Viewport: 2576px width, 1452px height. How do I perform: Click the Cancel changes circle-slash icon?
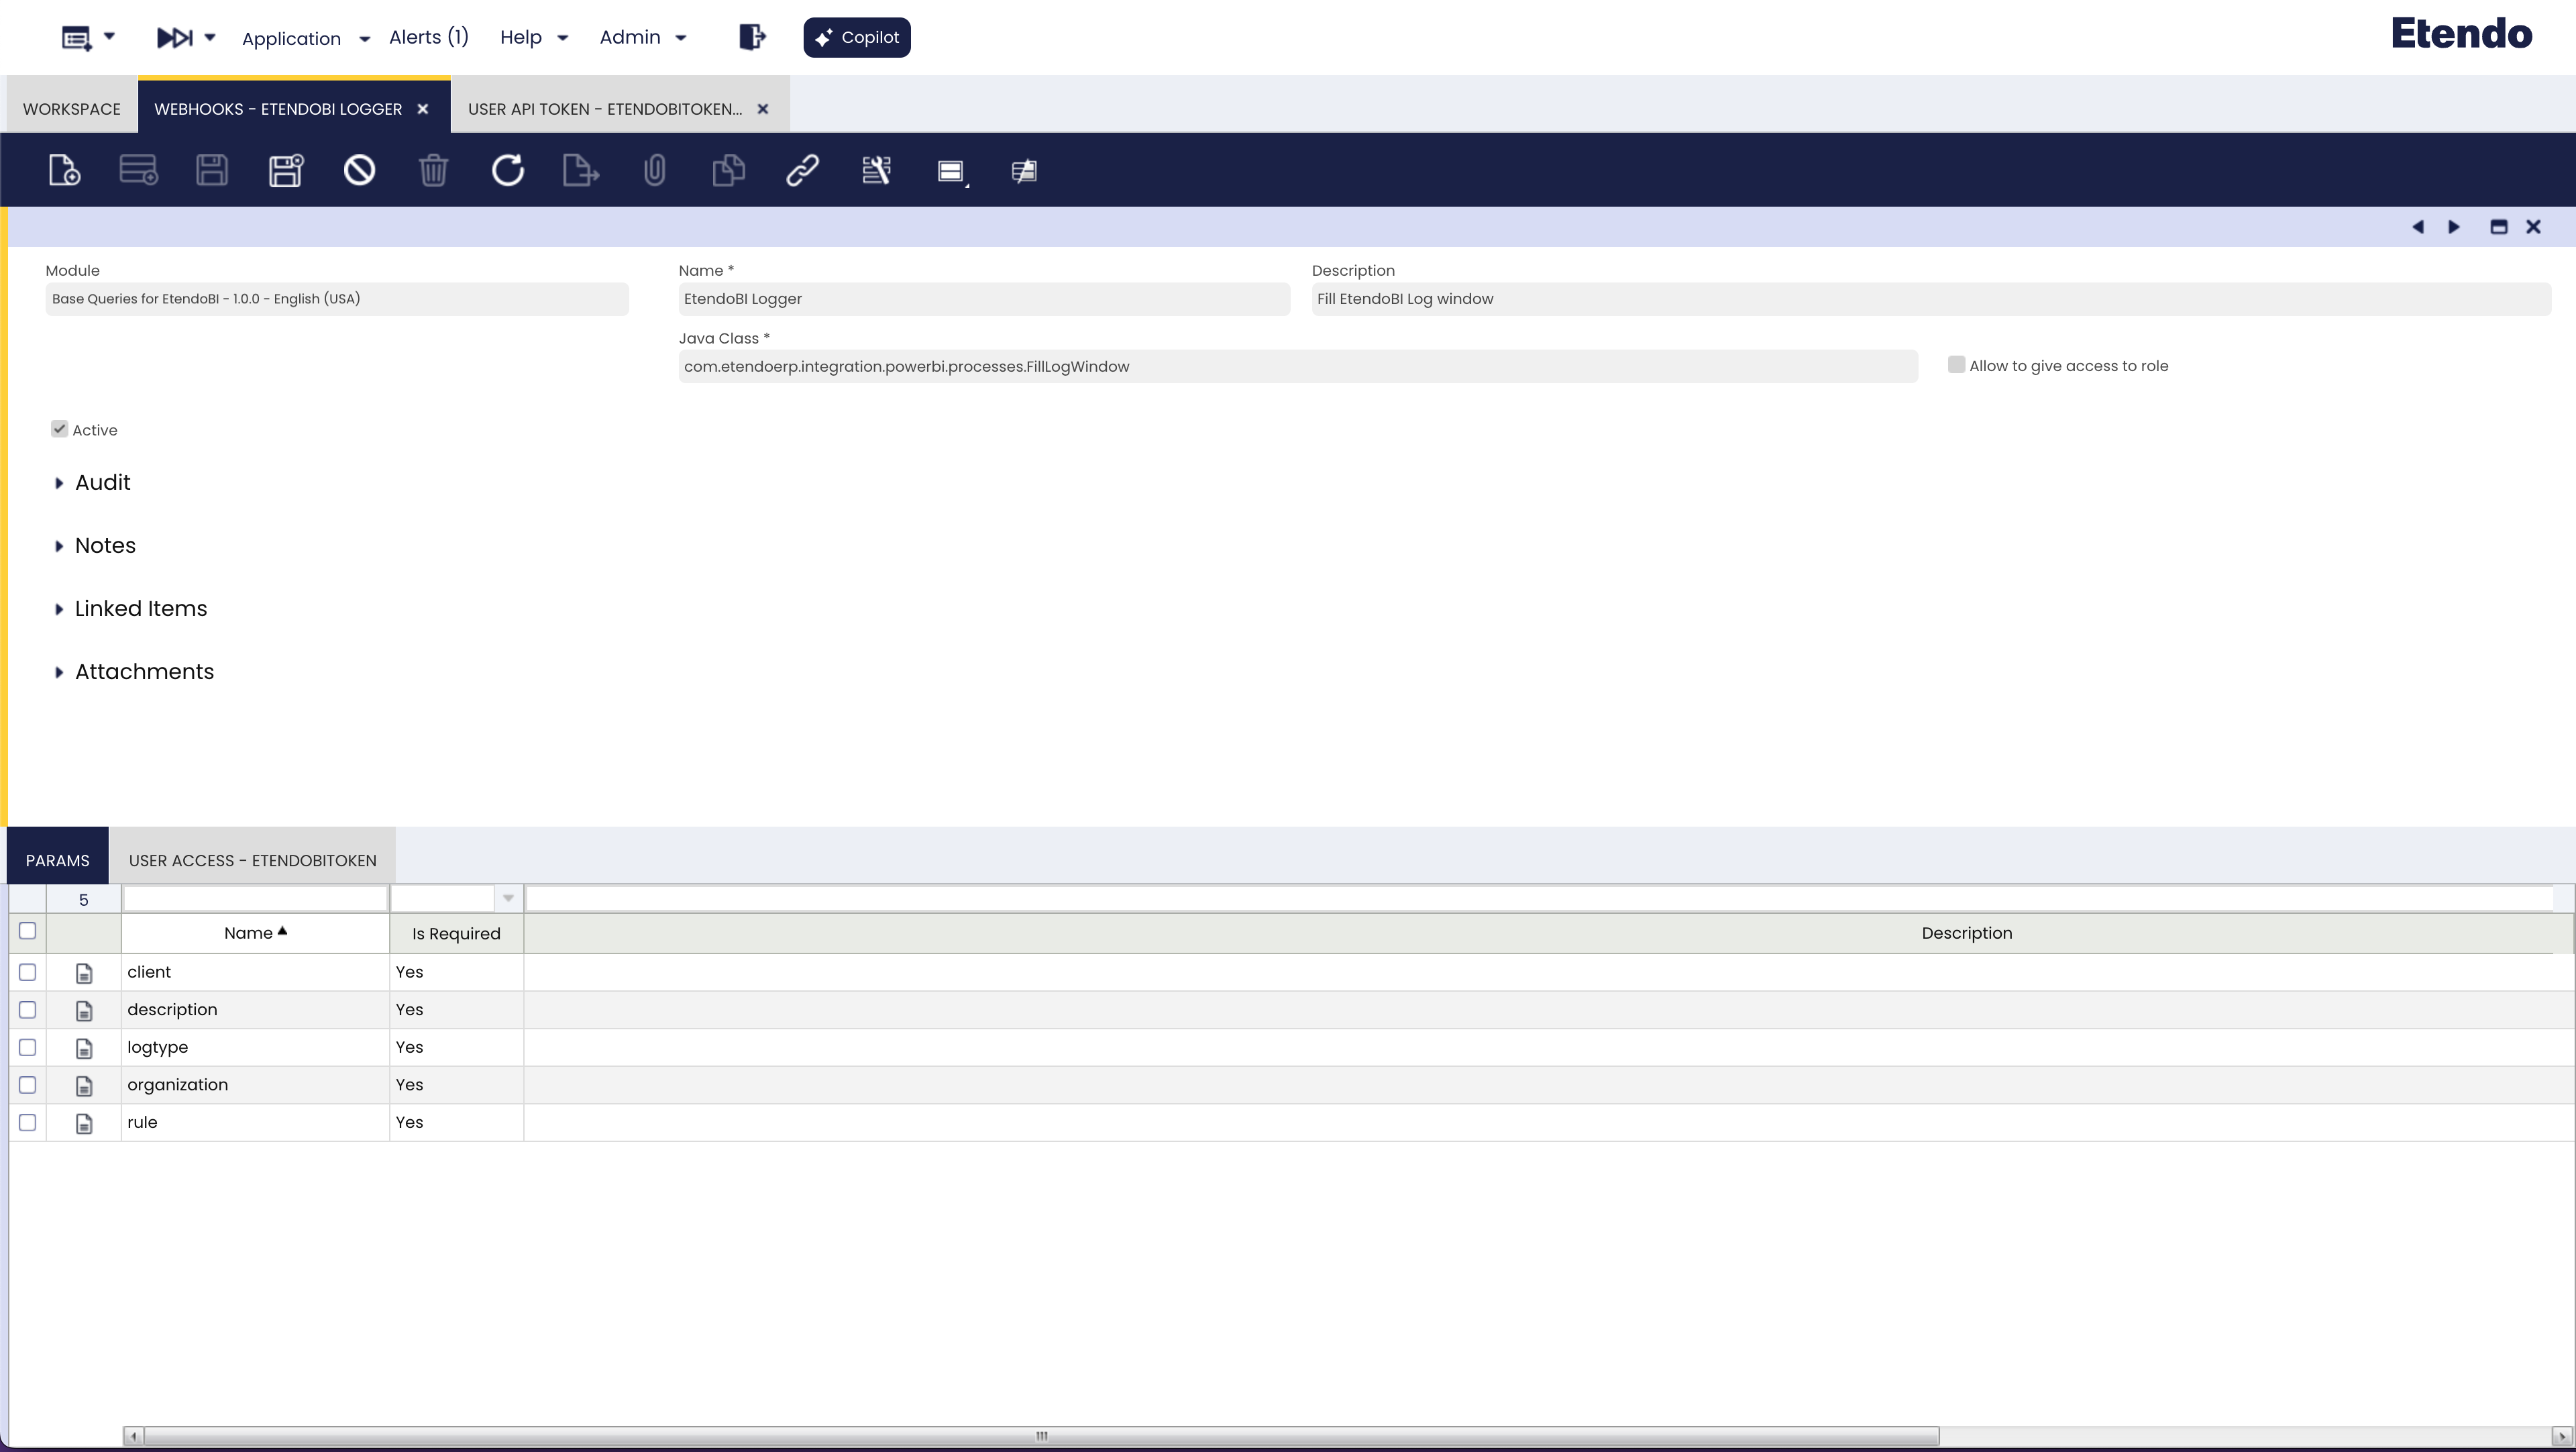point(360,170)
